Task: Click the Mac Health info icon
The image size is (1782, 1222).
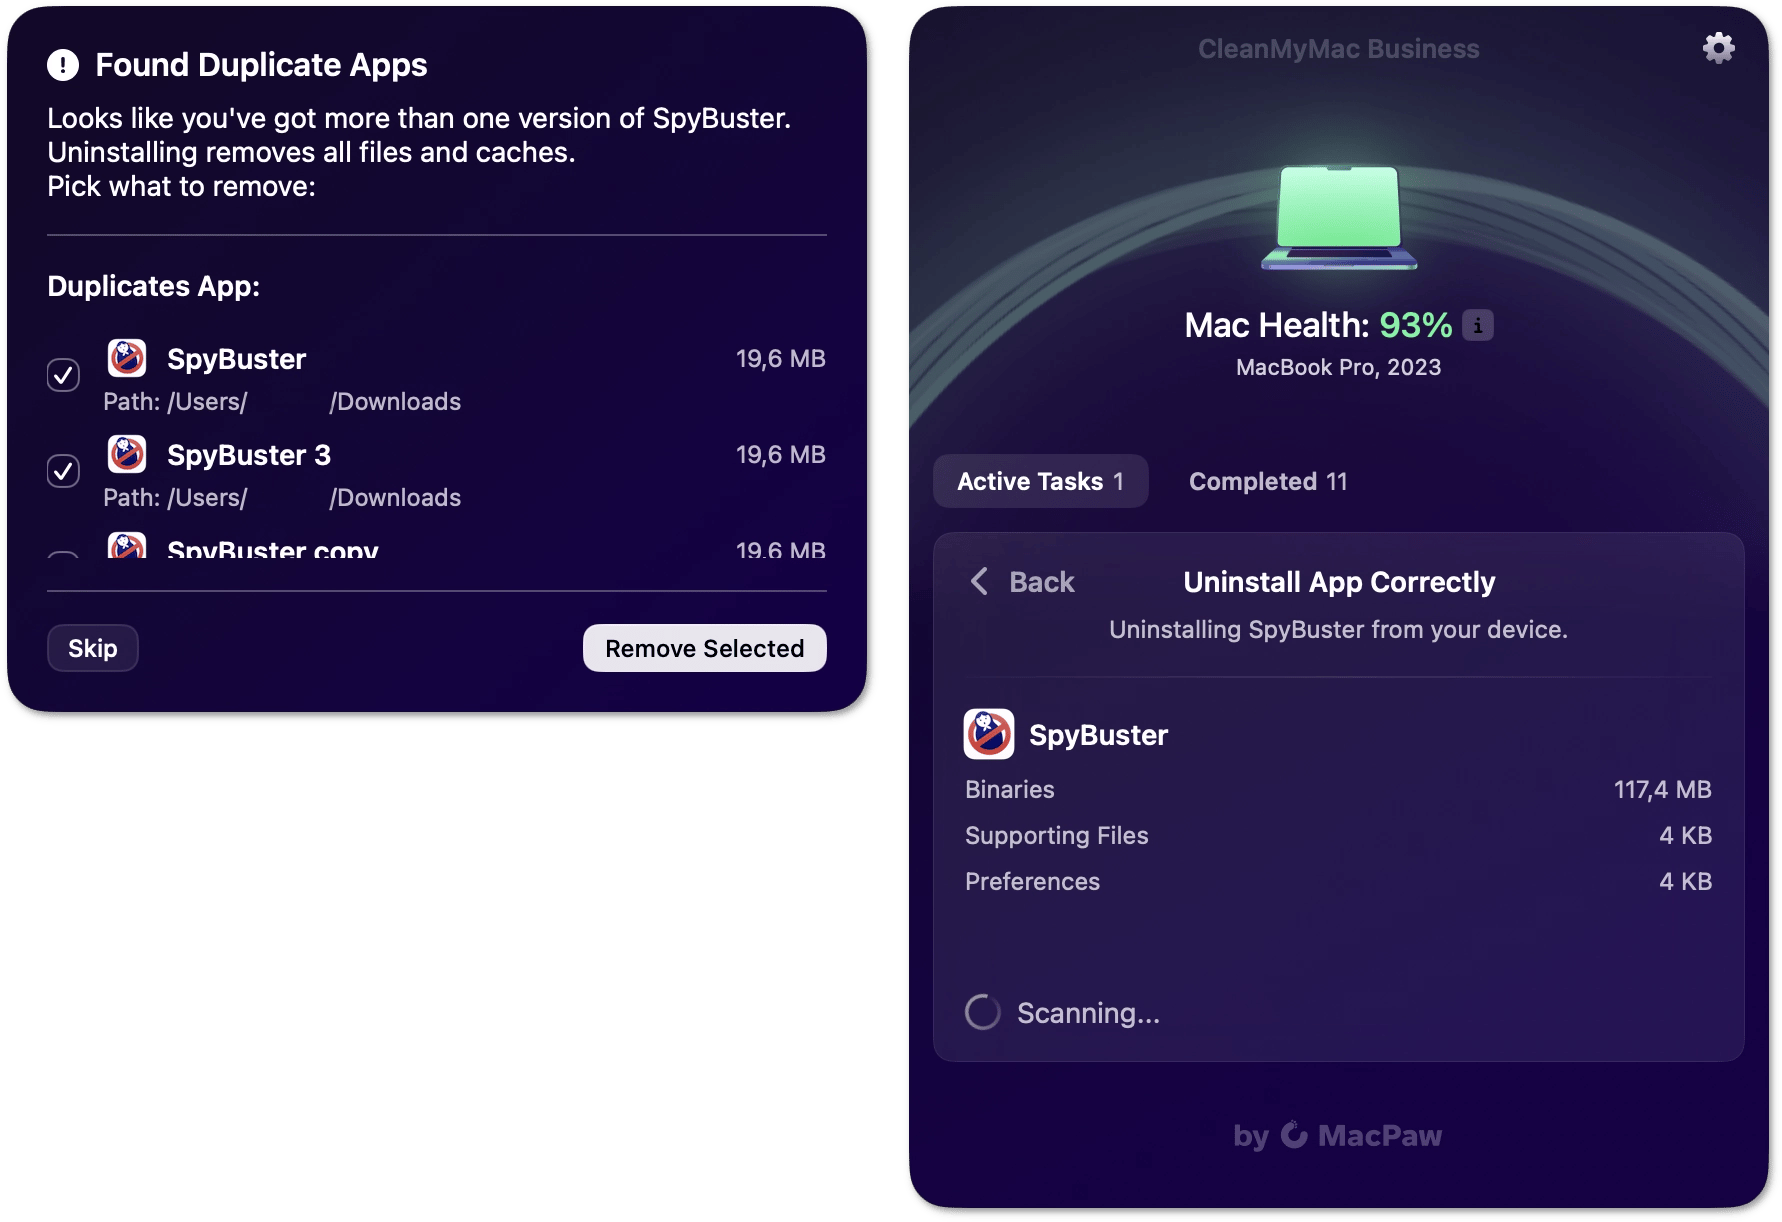Action: [x=1478, y=325]
